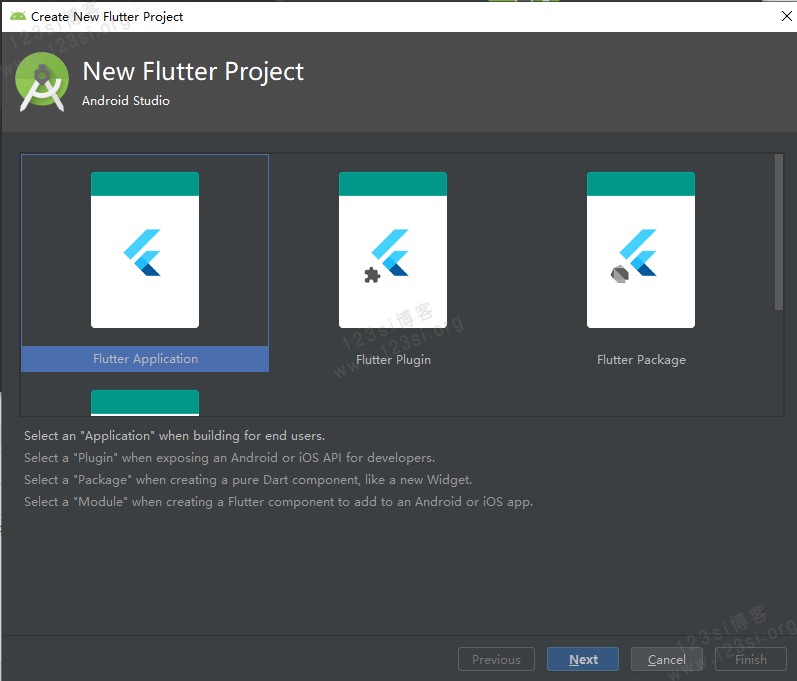Click the Dart package icon on Package card
The width and height of the screenshot is (797, 681).
620,274
